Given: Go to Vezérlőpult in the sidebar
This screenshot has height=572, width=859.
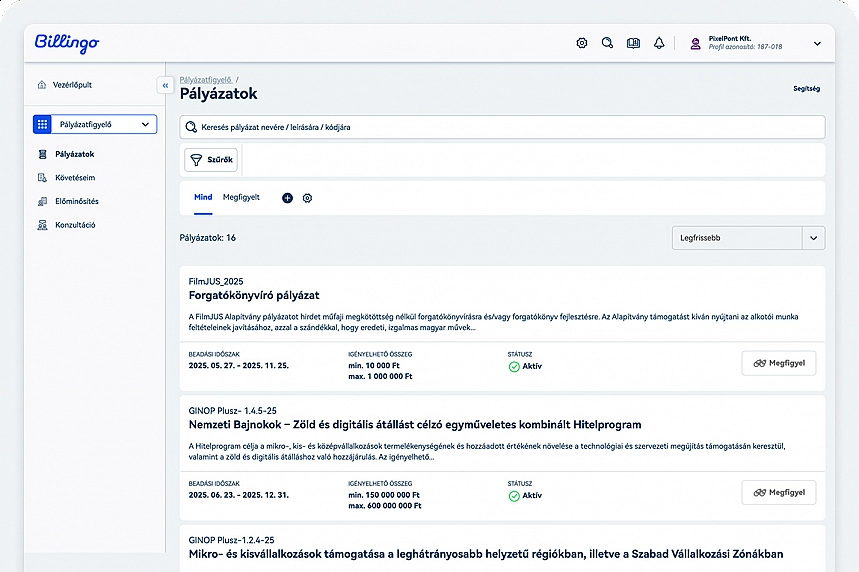Looking at the screenshot, I should click(72, 85).
